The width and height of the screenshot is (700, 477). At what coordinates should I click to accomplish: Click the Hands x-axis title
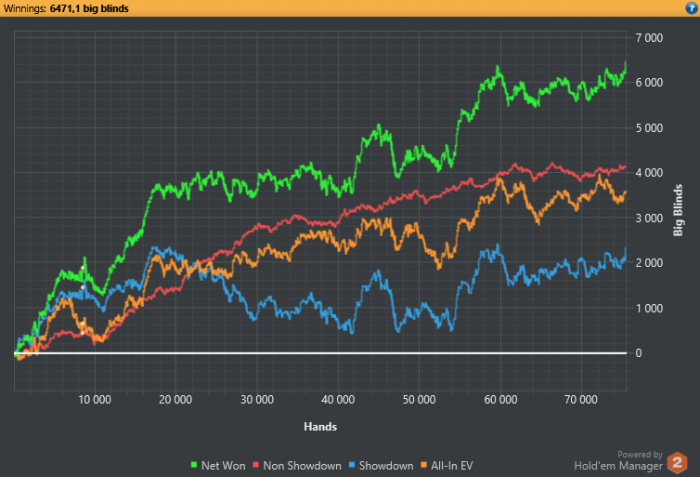[x=320, y=427]
